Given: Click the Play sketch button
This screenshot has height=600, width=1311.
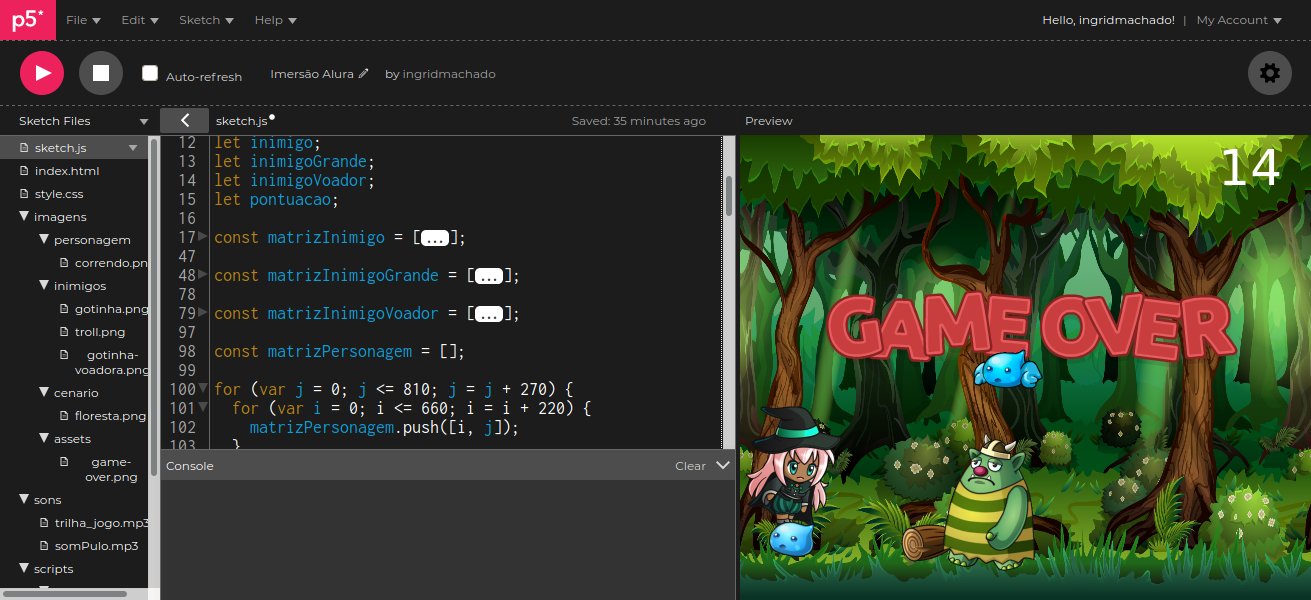Looking at the screenshot, I should 42,73.
